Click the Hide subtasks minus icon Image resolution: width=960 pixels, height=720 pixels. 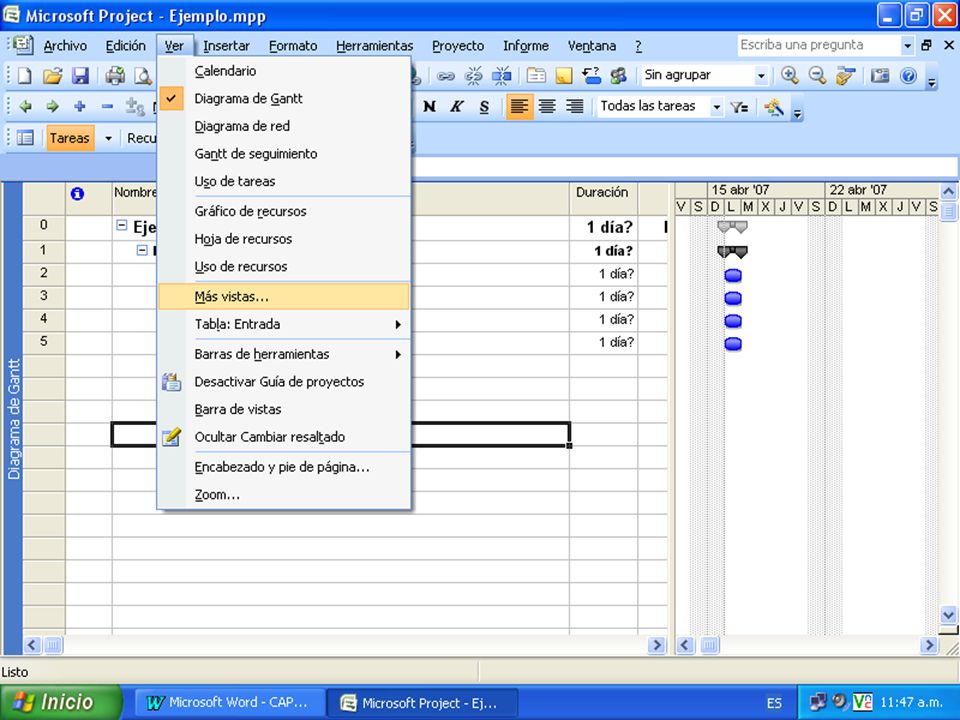(x=107, y=107)
